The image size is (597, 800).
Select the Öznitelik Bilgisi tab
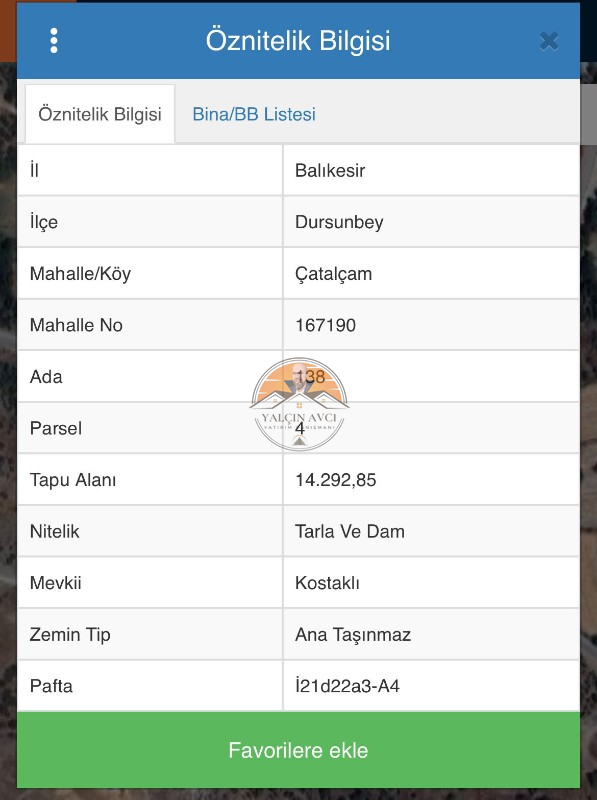[100, 114]
